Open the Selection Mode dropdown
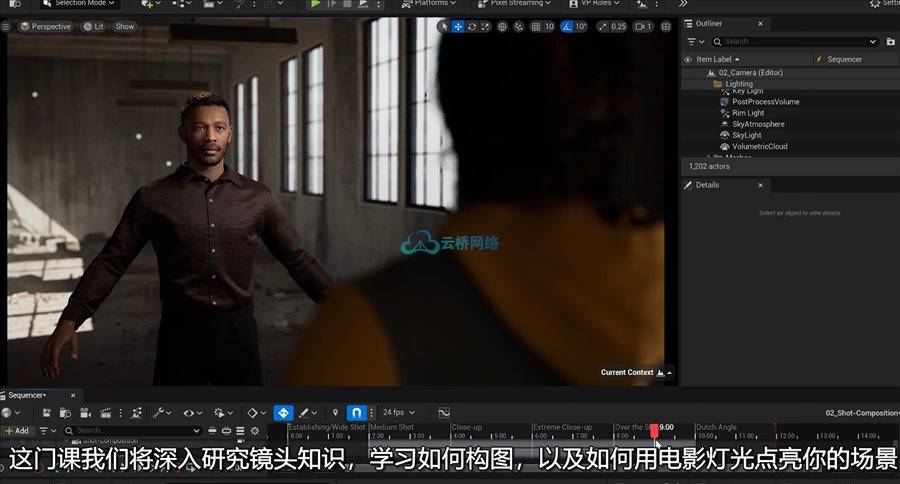This screenshot has width=900, height=484. pyautogui.click(x=79, y=3)
